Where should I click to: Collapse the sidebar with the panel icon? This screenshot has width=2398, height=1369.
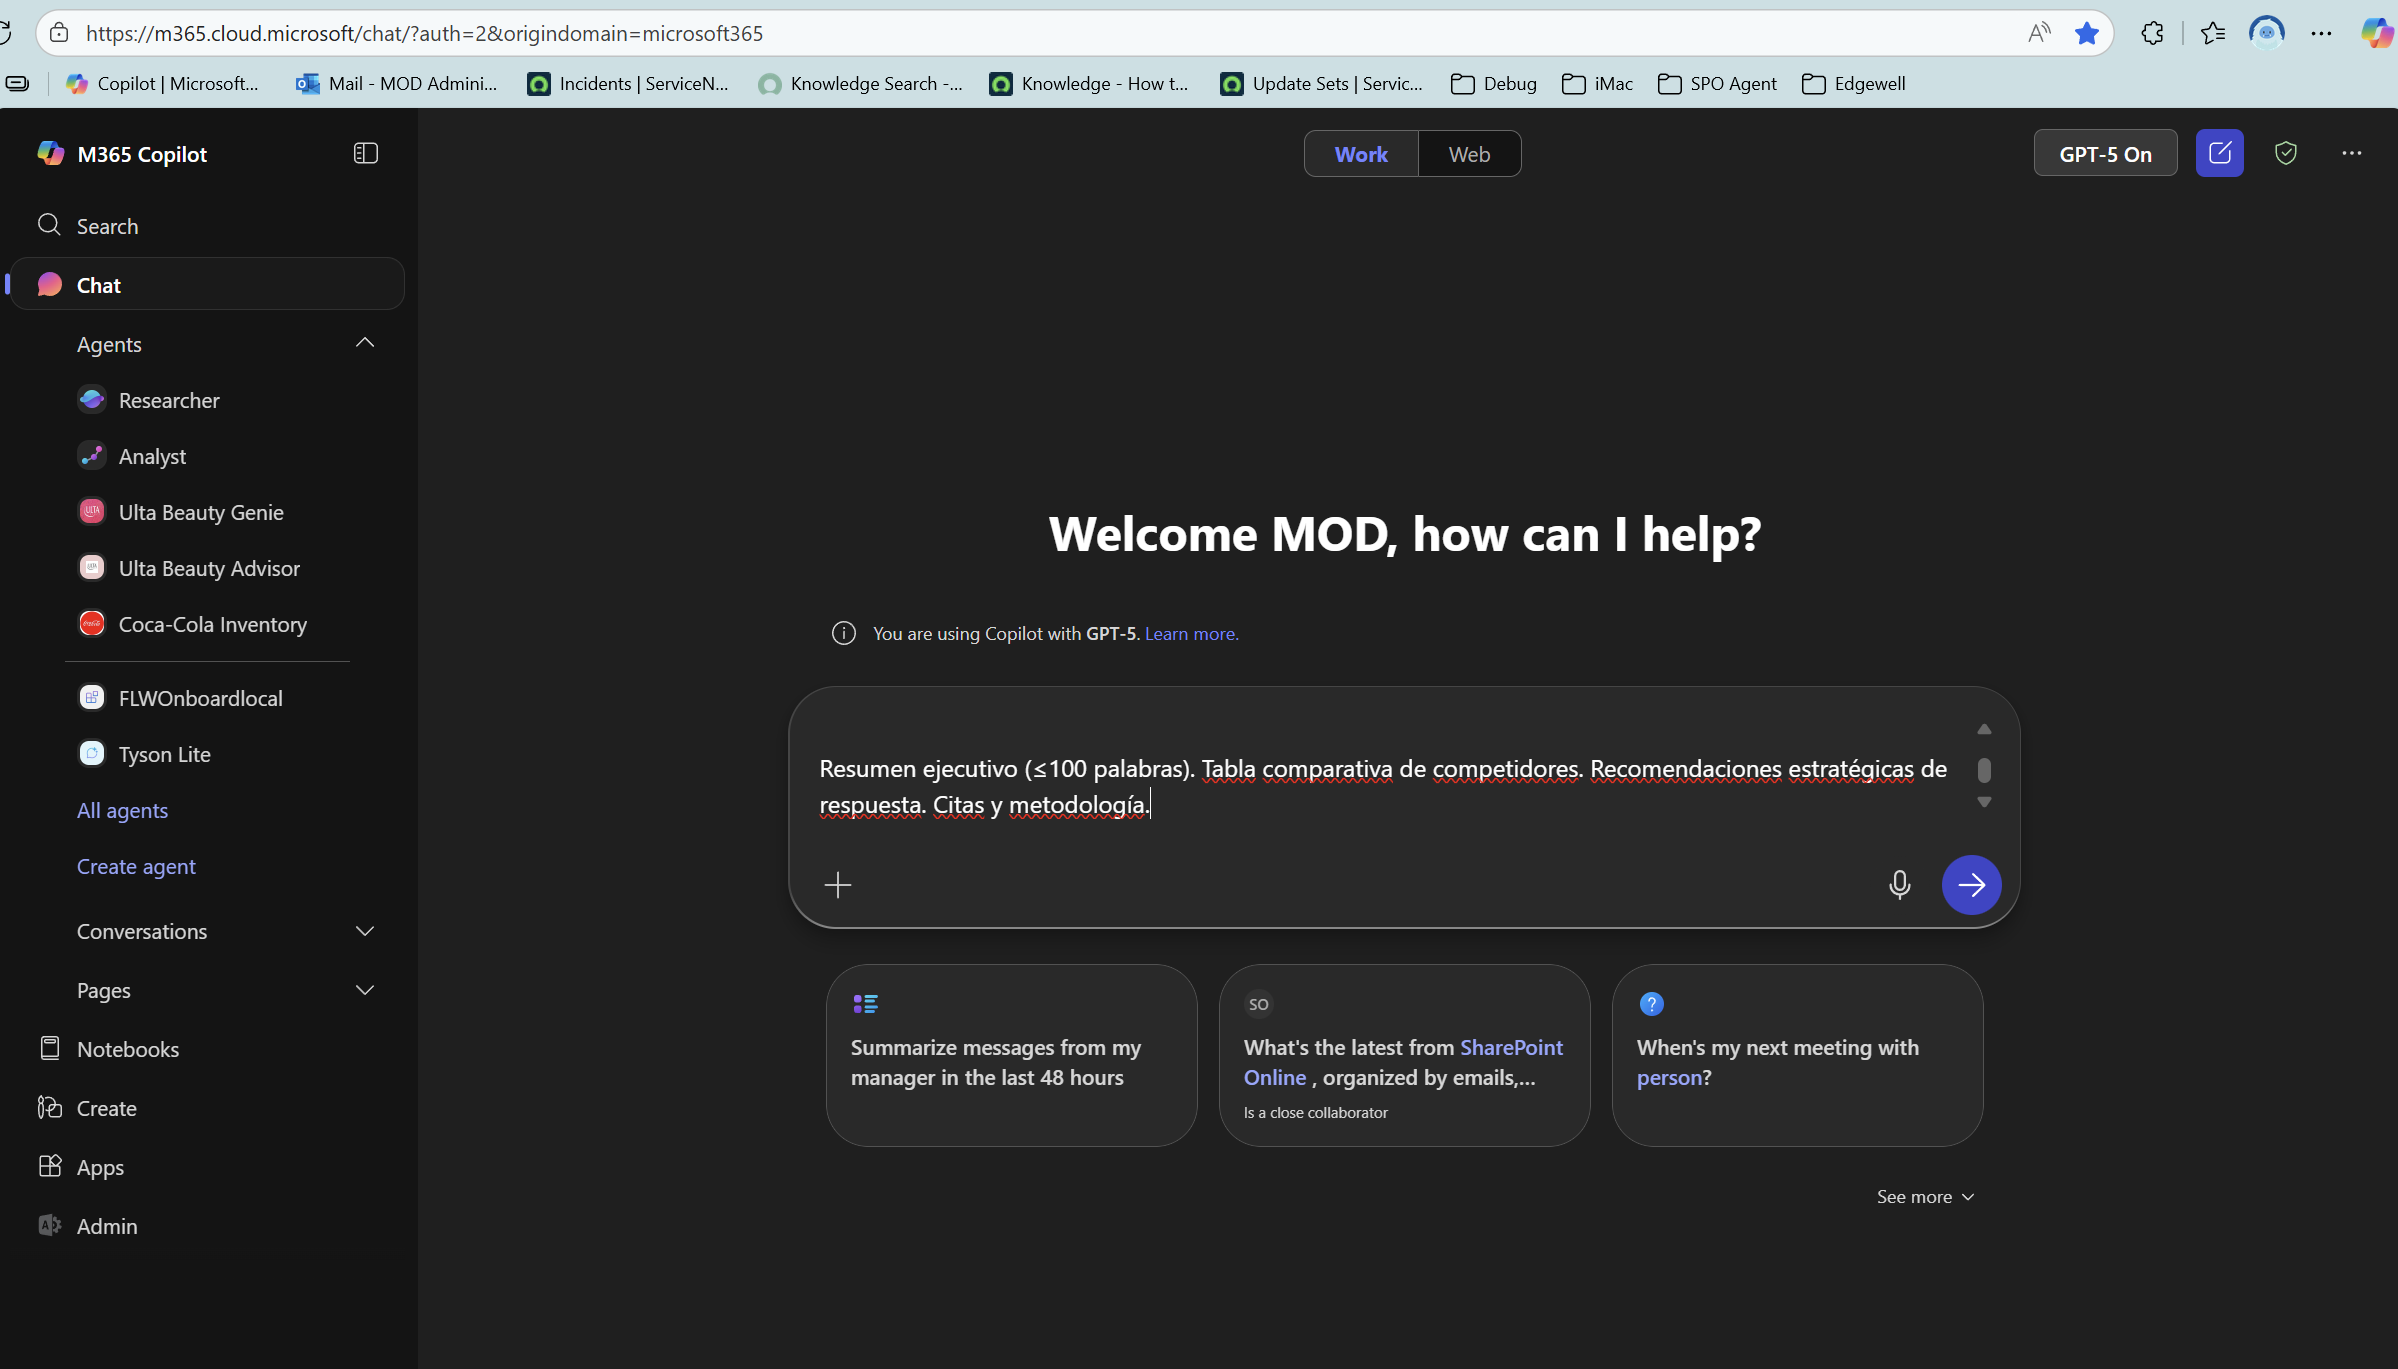tap(365, 152)
